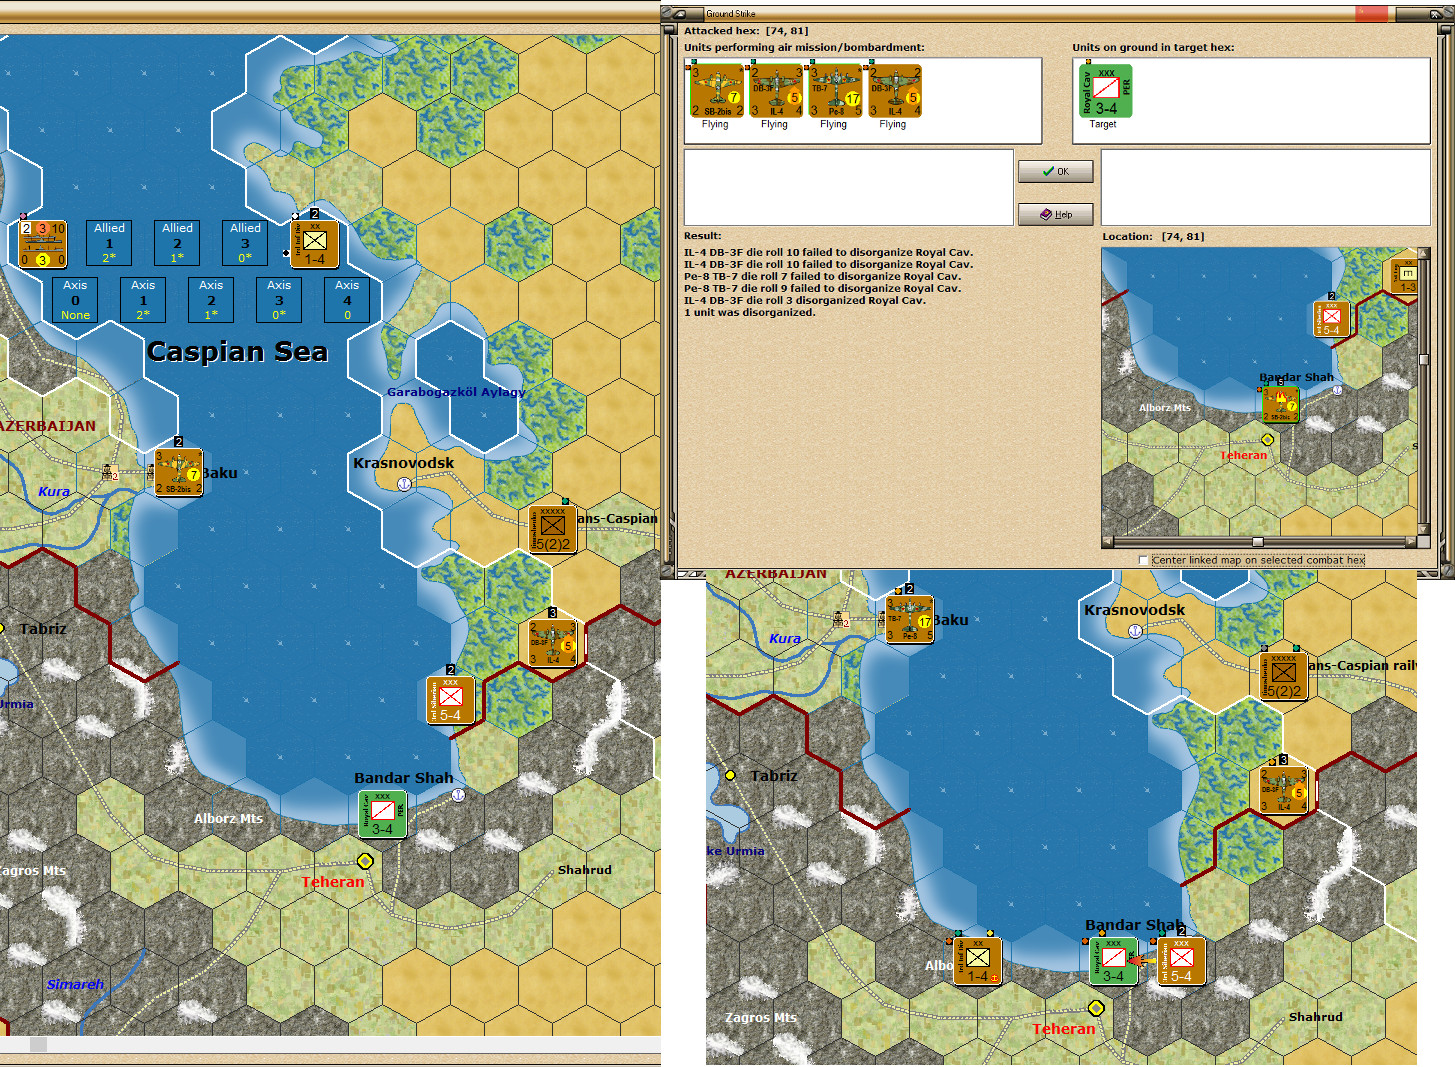
Task: Click mini-map vertical scrollbar thumb
Action: click(1424, 359)
